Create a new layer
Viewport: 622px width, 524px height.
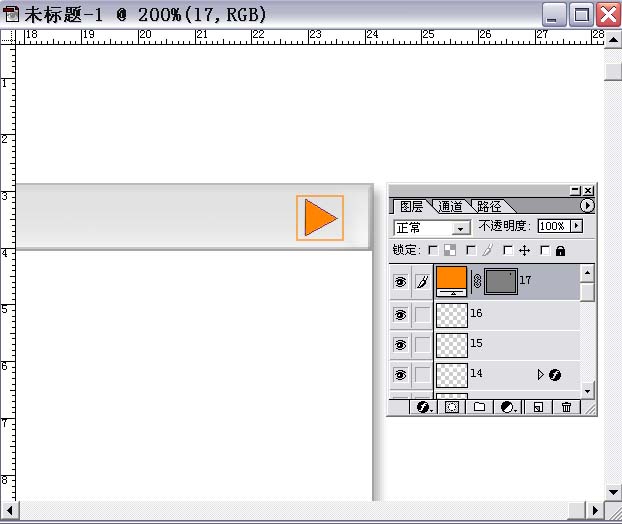538,407
